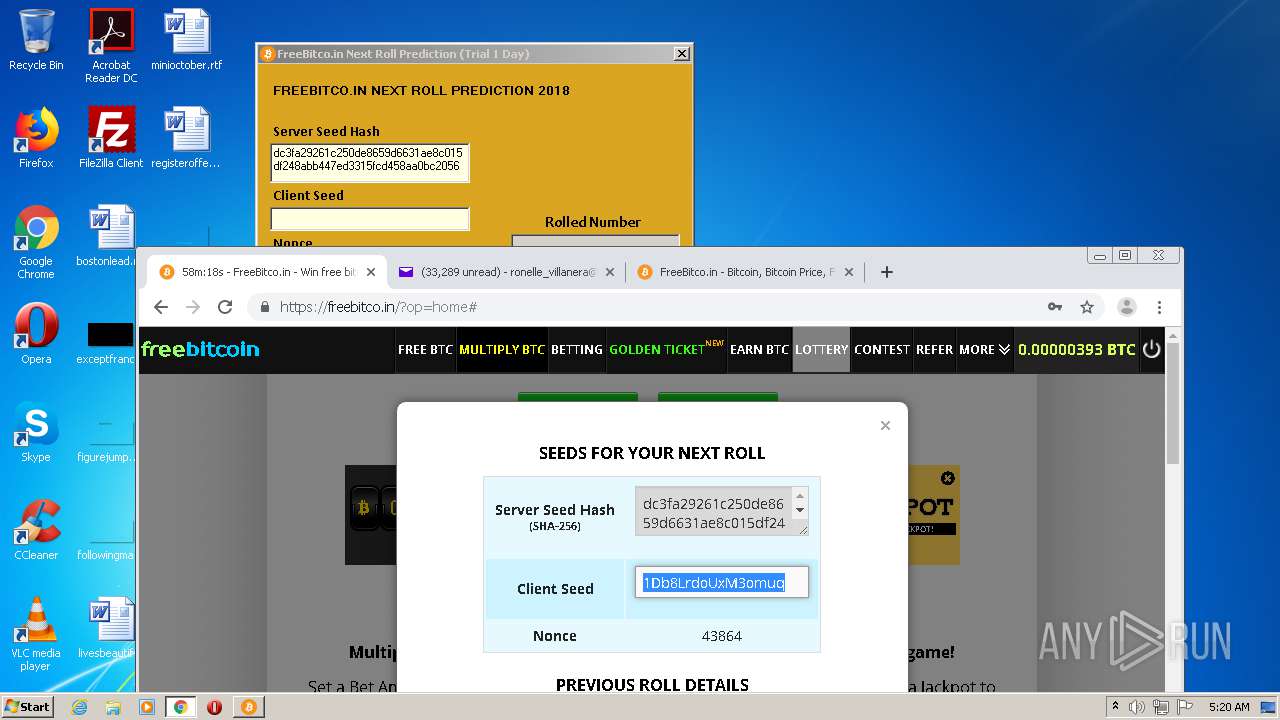Open the volume tray icon
Viewport: 1280px width, 720px height.
[x=1137, y=707]
